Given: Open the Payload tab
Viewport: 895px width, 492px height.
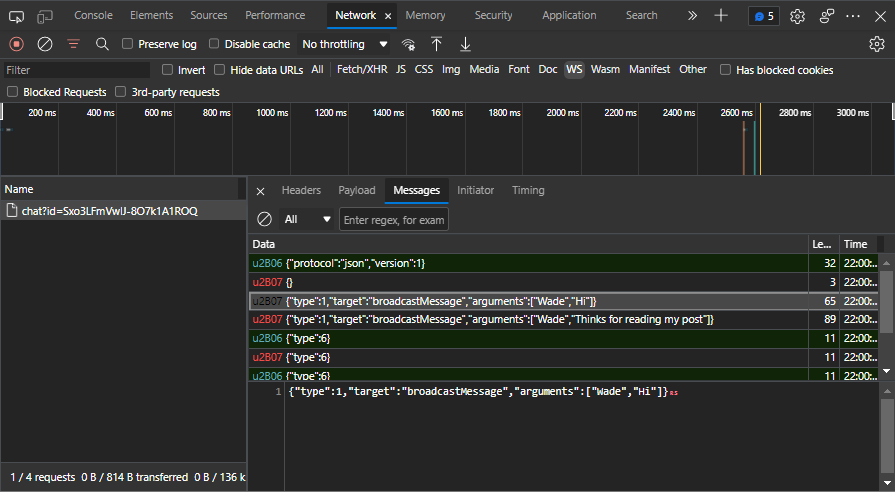Looking at the screenshot, I should (x=357, y=190).
